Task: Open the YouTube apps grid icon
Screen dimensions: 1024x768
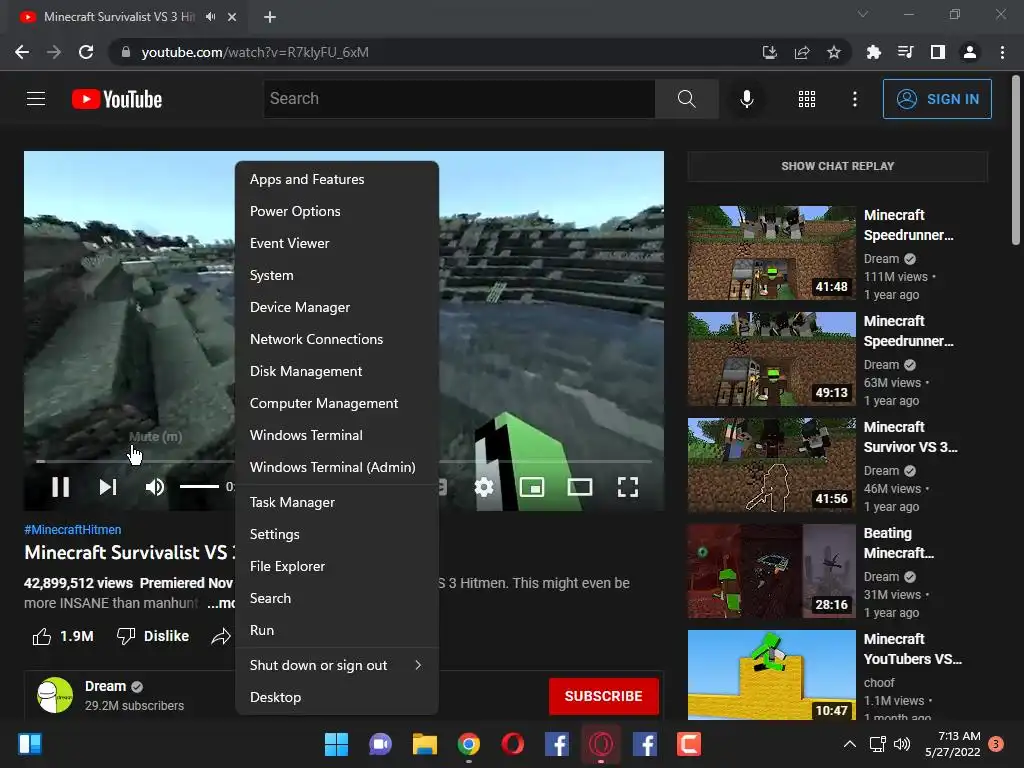Action: (807, 99)
